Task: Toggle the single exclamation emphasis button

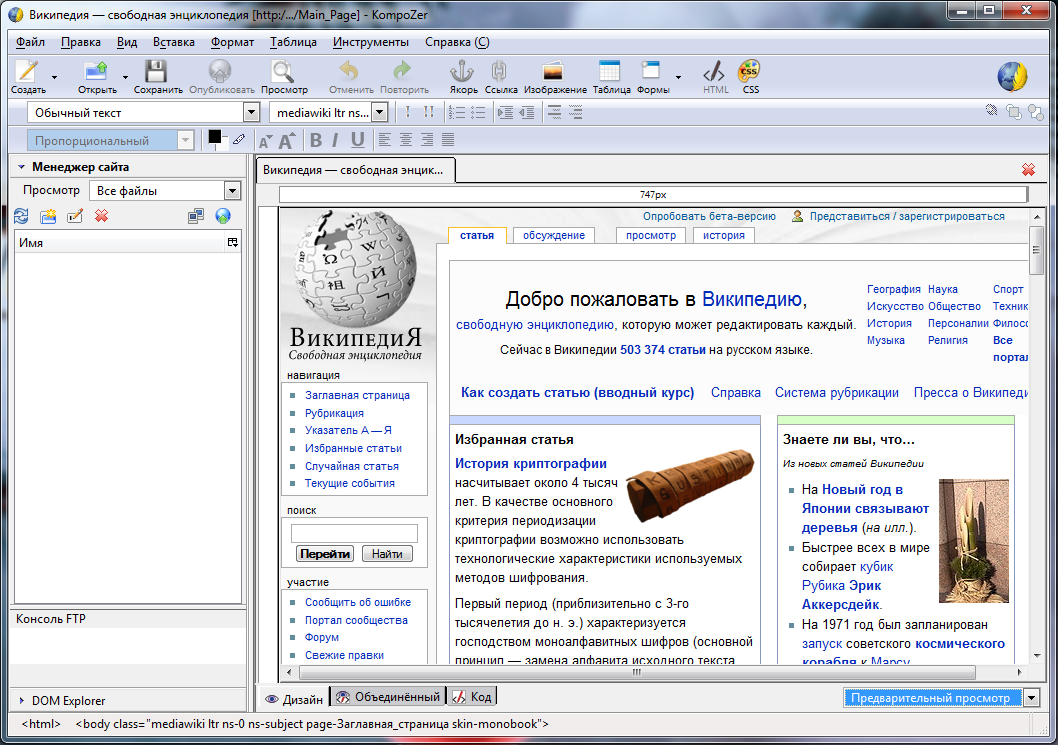Action: (x=408, y=113)
